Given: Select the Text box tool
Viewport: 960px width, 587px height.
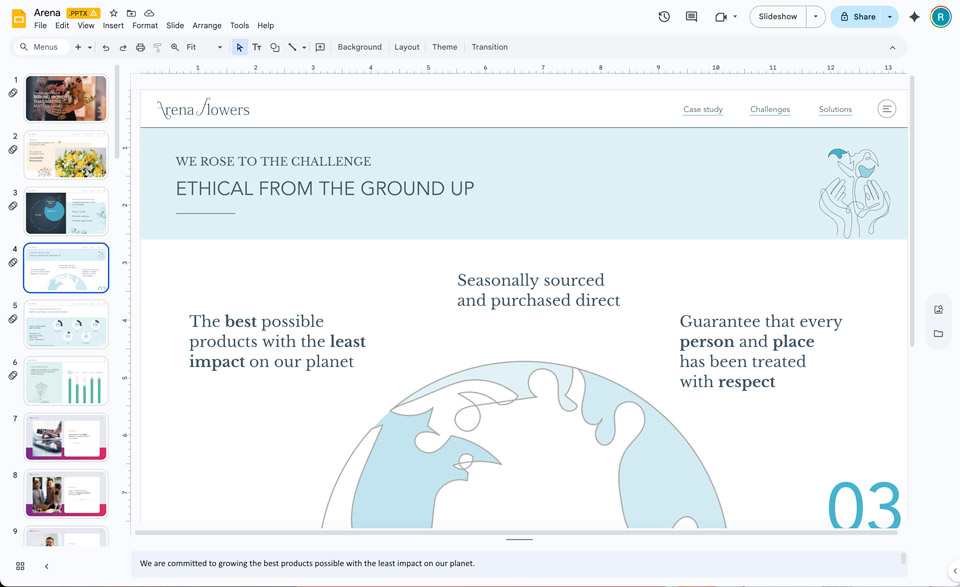Looking at the screenshot, I should pyautogui.click(x=257, y=47).
